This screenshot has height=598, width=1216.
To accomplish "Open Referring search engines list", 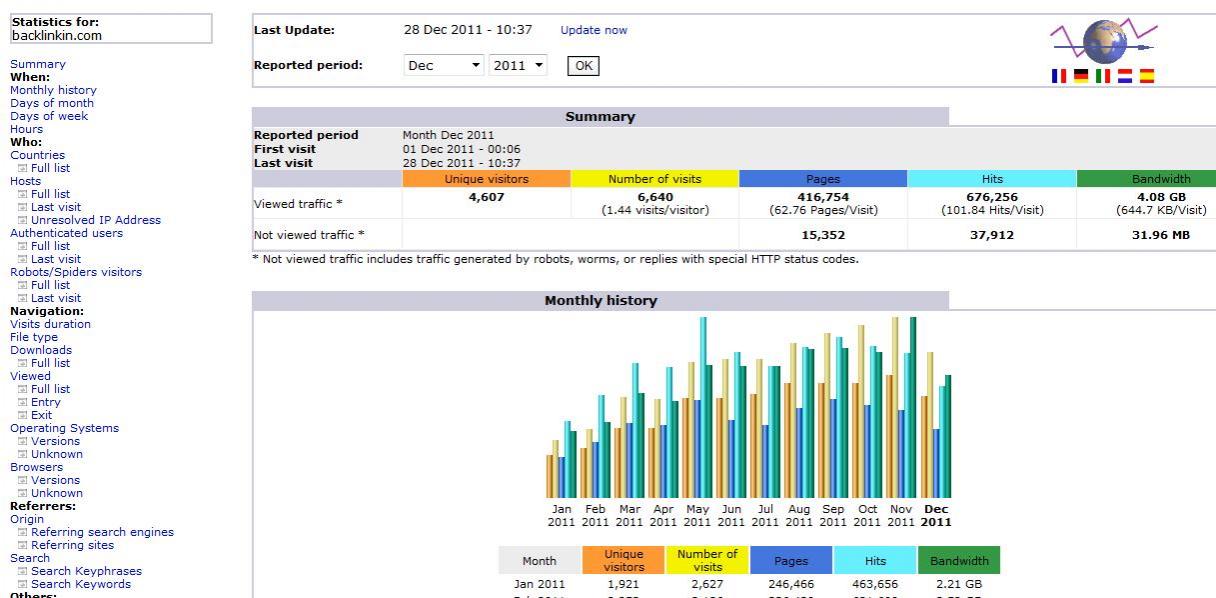I will (x=102, y=532).
